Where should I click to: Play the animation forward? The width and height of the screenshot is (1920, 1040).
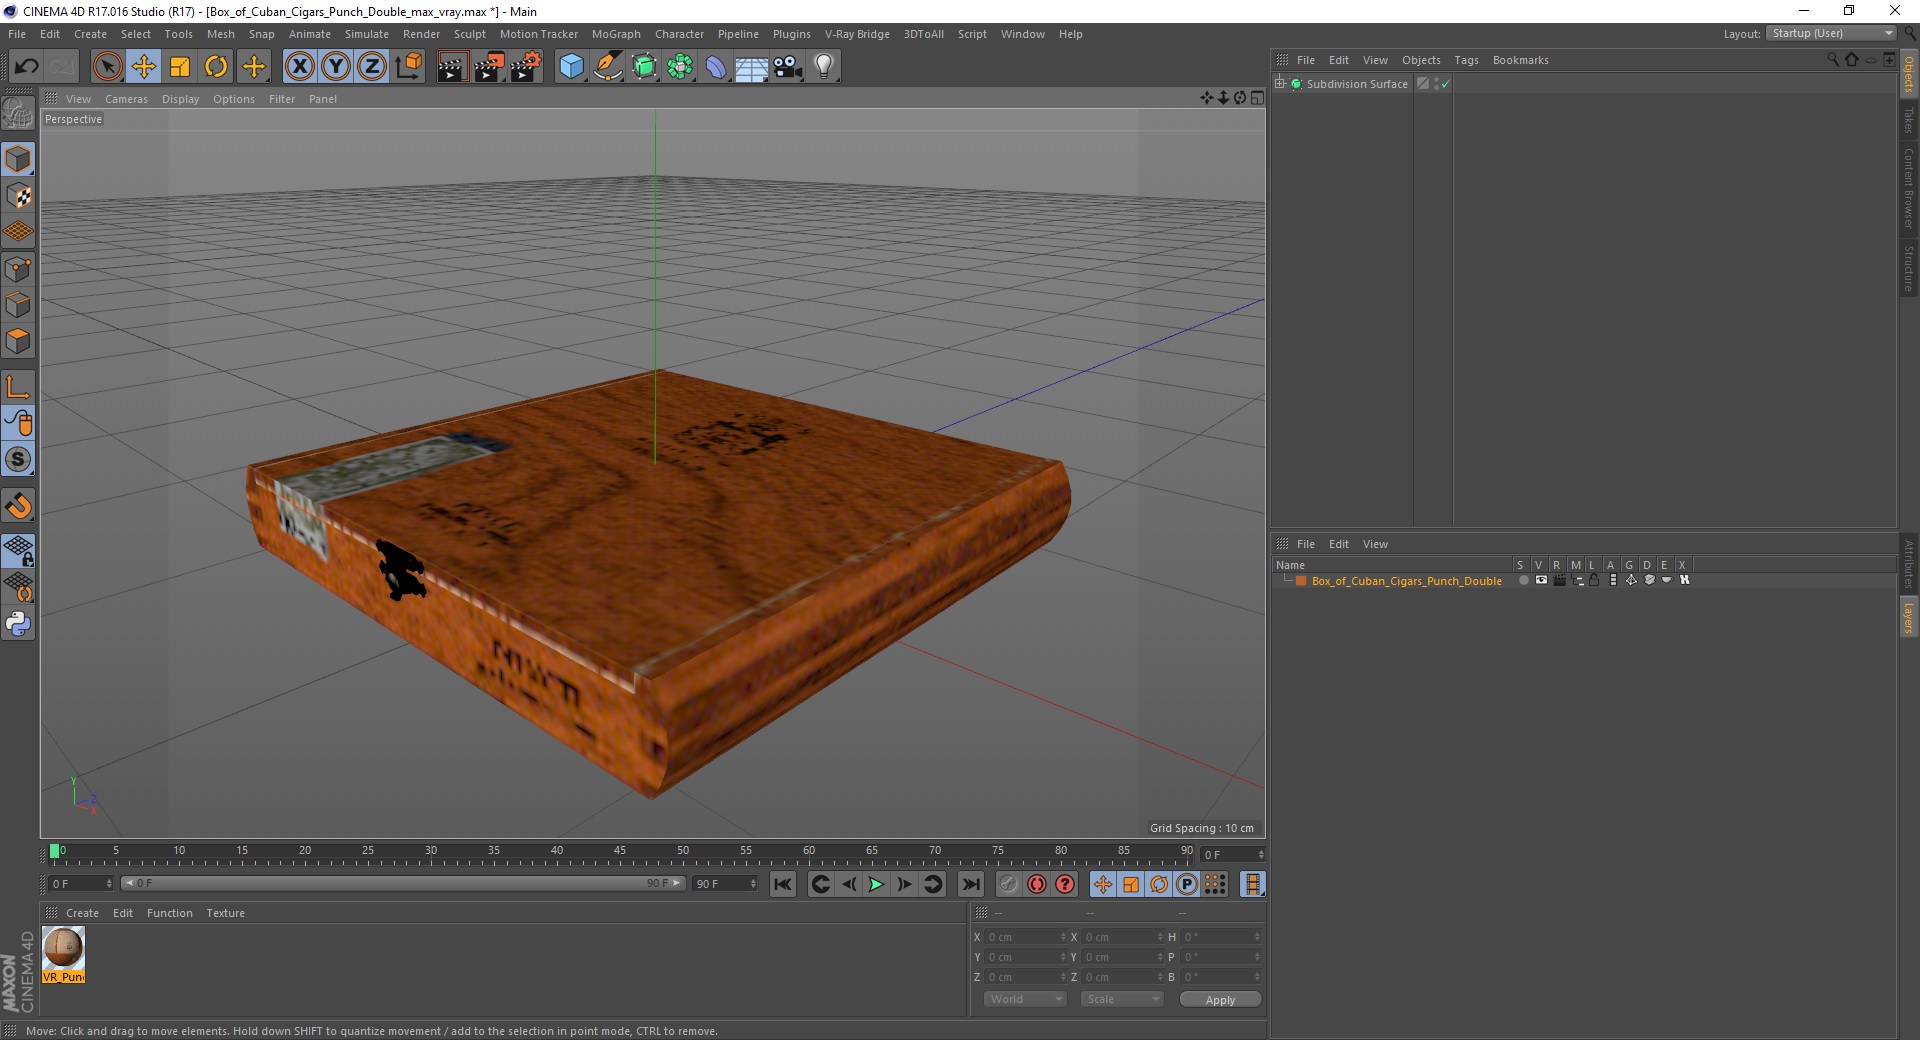(876, 884)
